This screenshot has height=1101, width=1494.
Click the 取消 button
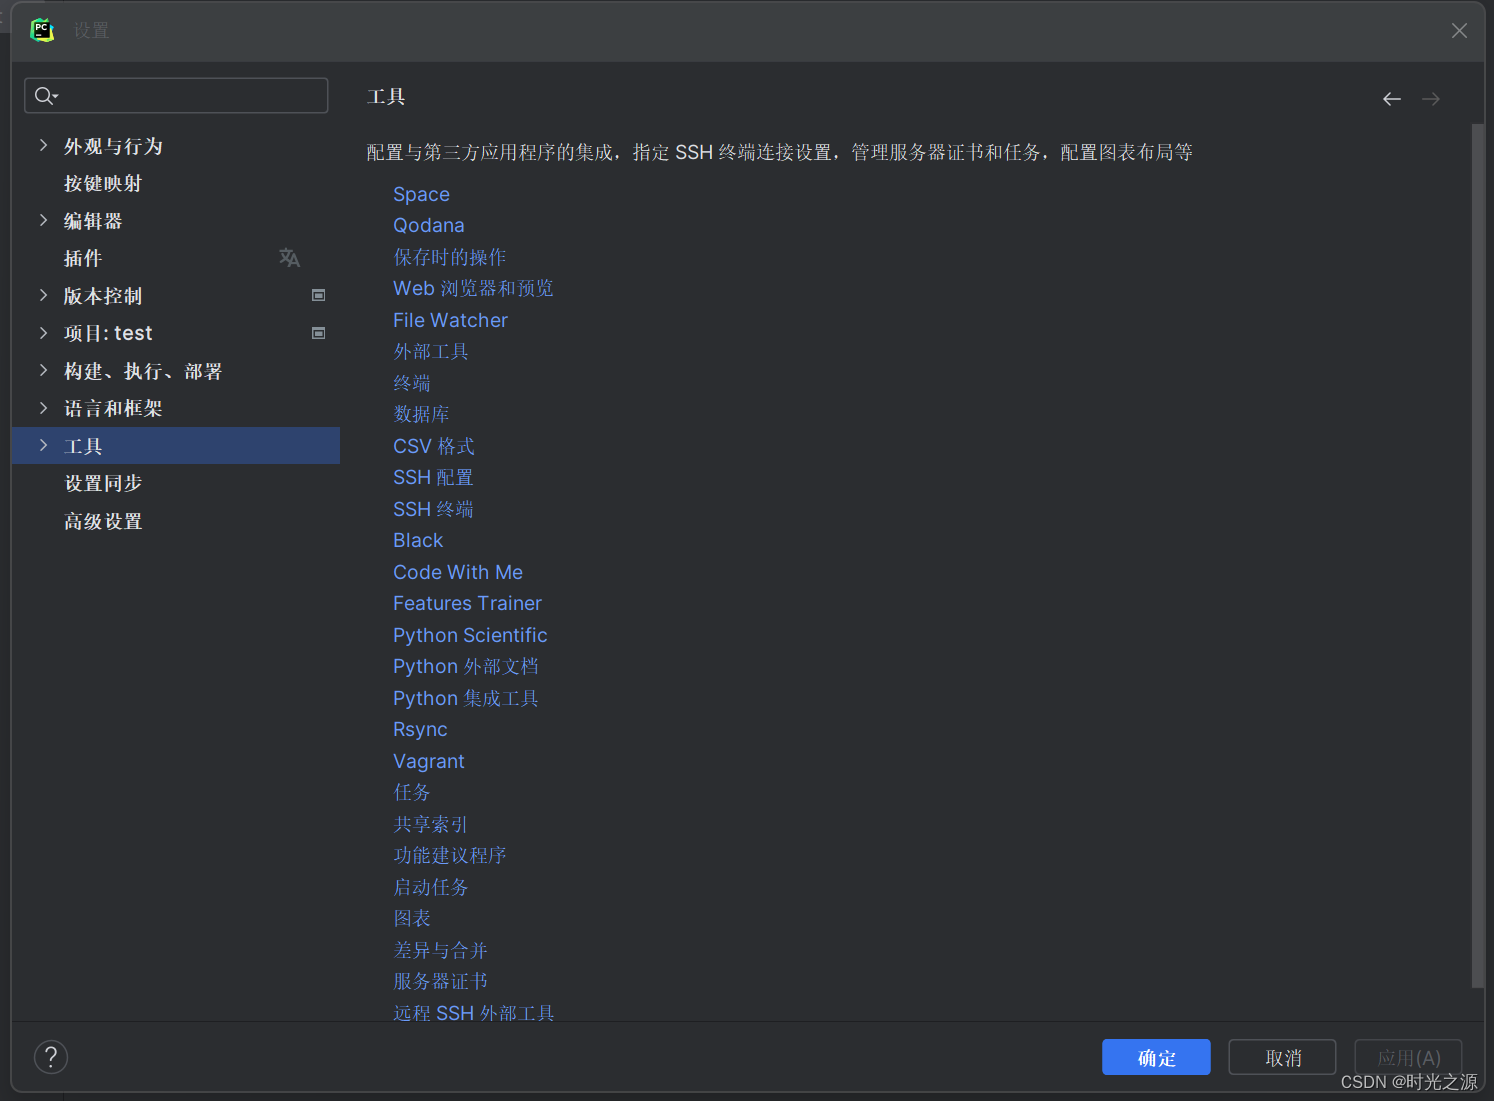pos(1282,1057)
